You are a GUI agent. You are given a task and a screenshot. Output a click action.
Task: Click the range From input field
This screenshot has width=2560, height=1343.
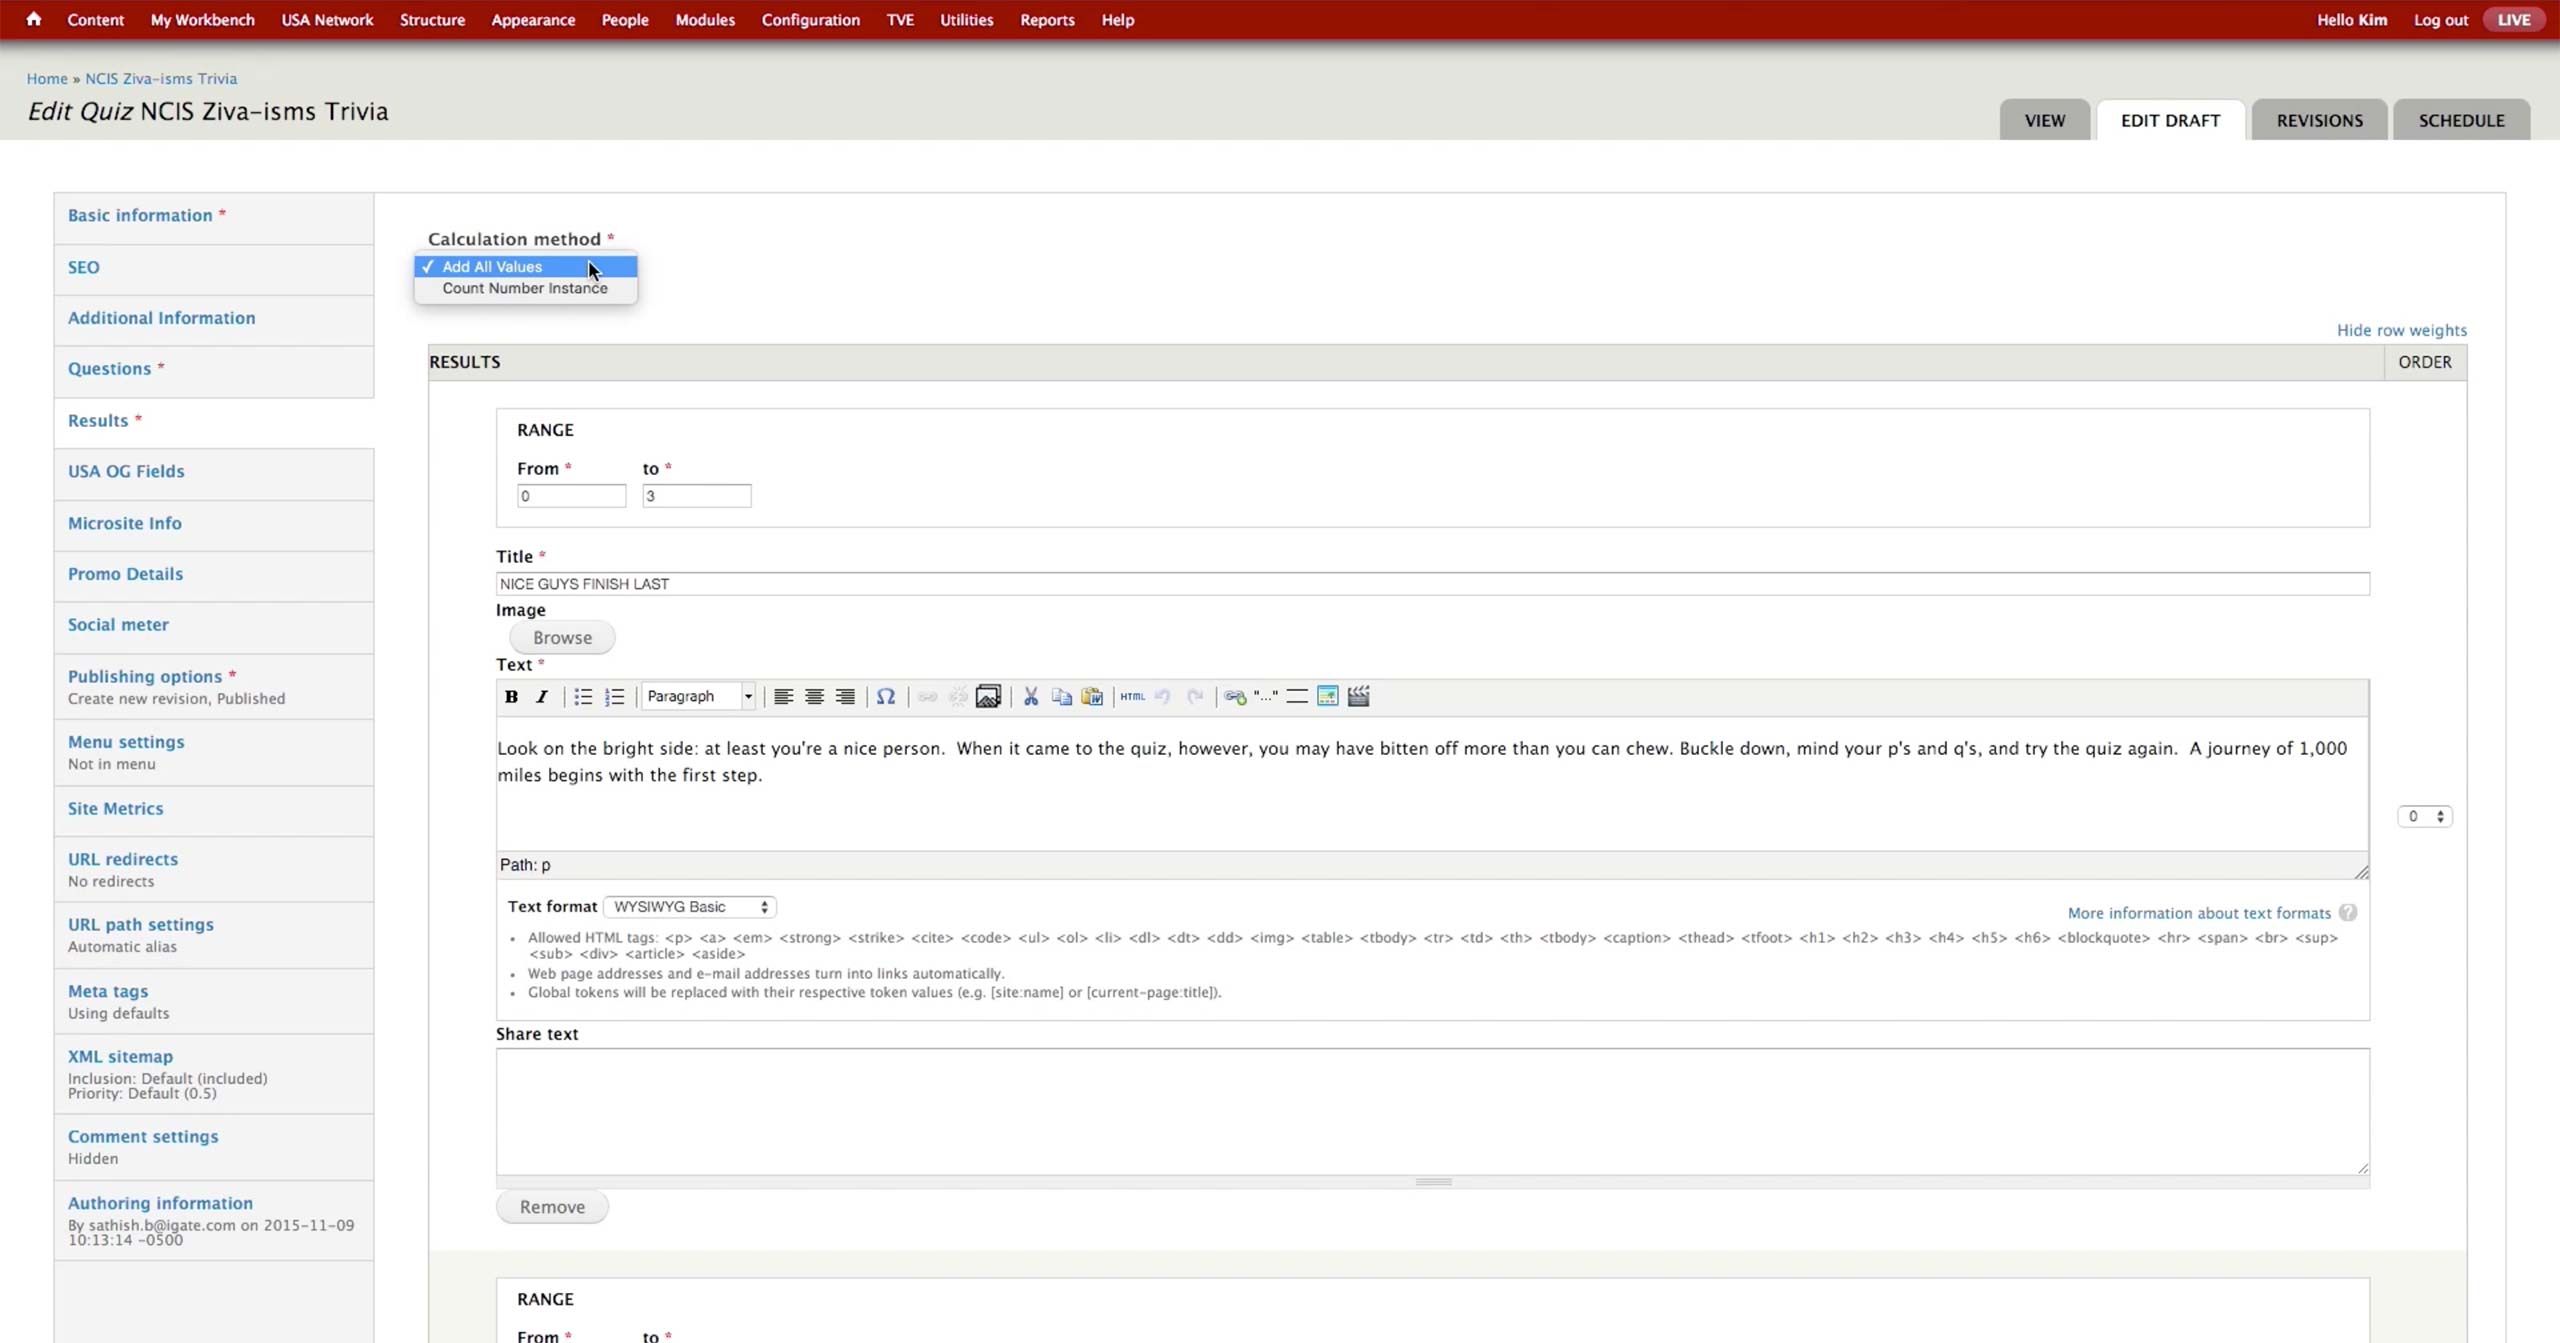click(x=571, y=496)
